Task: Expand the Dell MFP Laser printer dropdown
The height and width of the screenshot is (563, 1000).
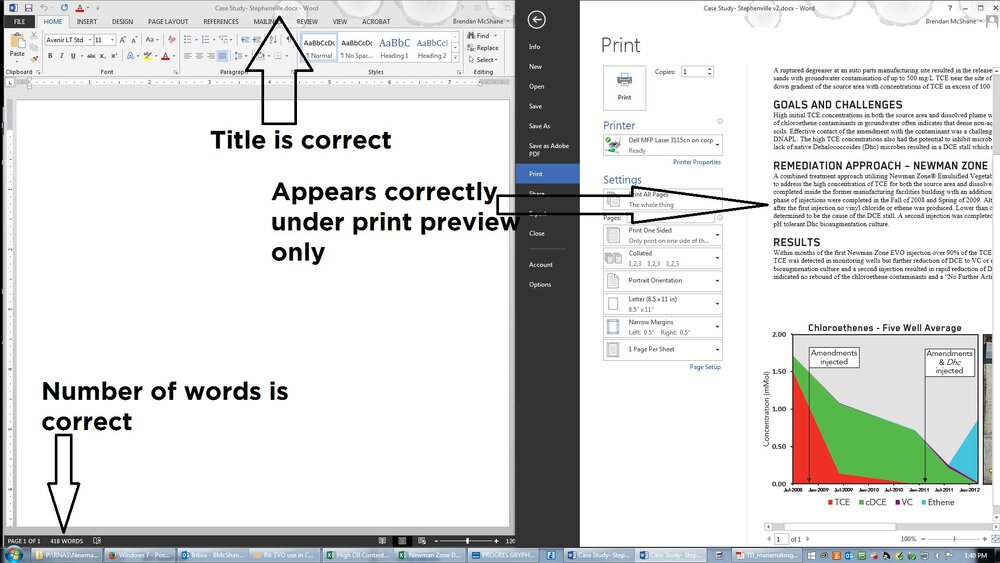Action: point(663,145)
